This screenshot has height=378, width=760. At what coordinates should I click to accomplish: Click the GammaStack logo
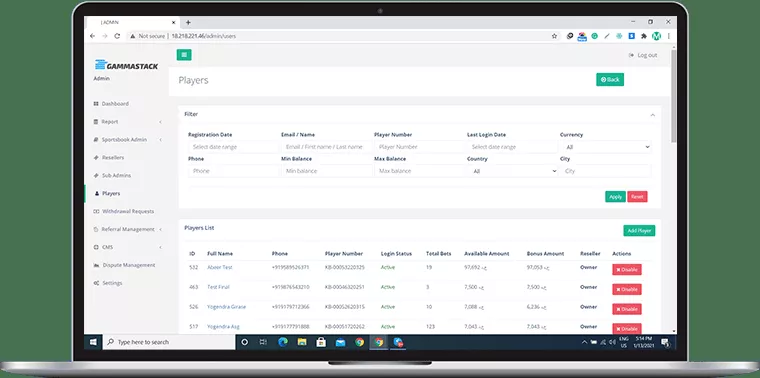pyautogui.click(x=127, y=65)
